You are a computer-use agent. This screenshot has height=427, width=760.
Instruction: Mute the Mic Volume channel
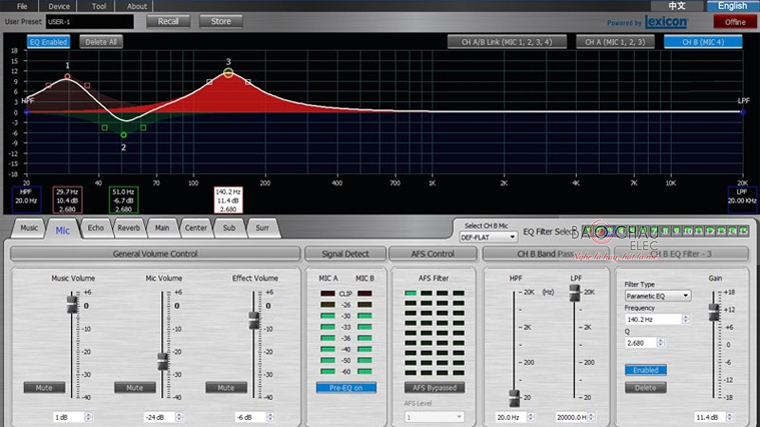click(135, 388)
